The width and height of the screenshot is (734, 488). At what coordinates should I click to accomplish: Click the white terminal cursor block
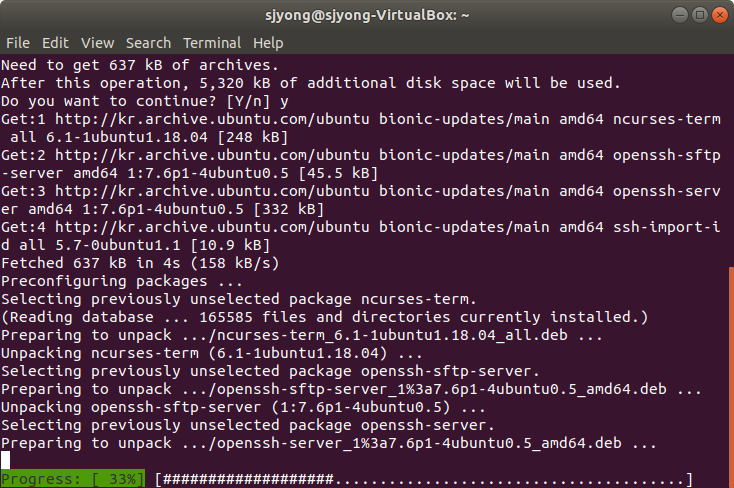pos(5,460)
